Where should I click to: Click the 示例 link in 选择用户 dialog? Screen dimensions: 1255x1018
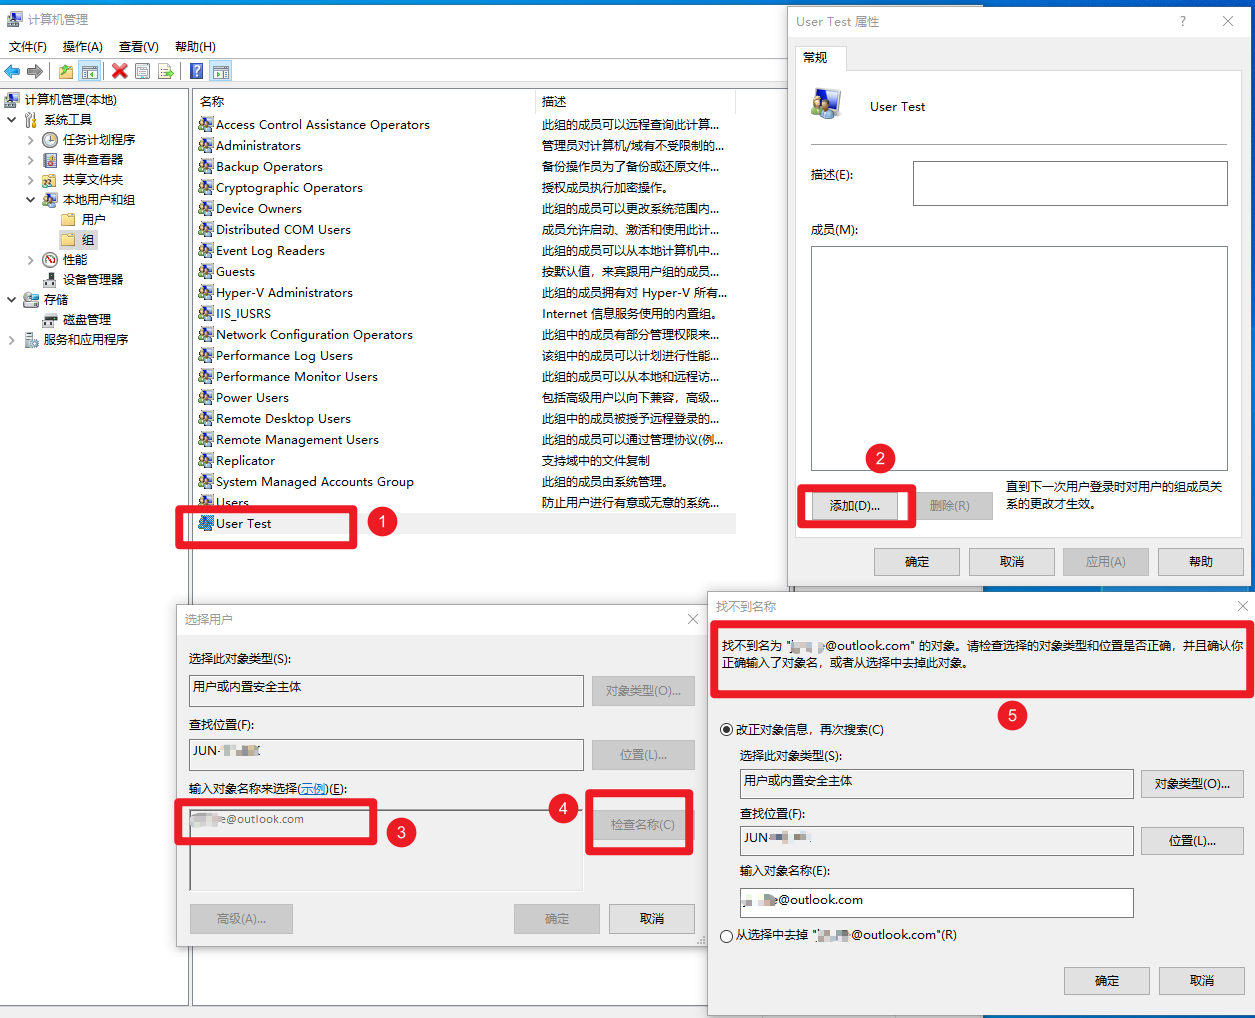(313, 789)
